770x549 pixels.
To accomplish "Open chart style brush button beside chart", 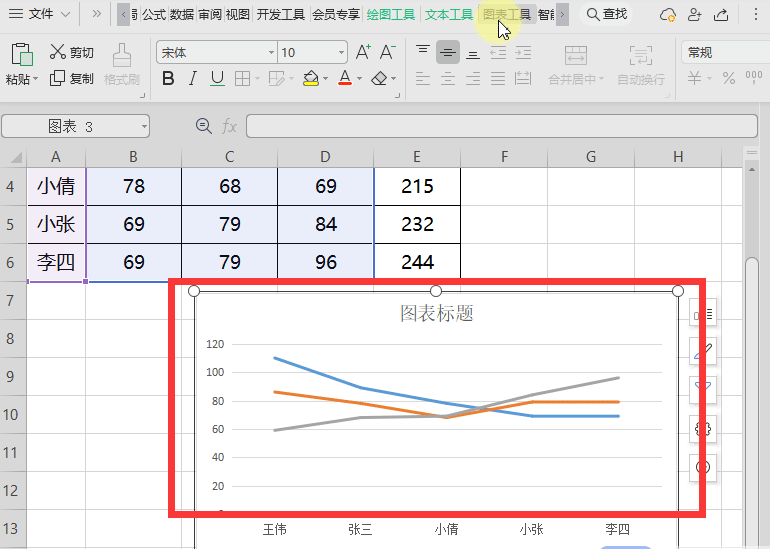I will click(703, 352).
